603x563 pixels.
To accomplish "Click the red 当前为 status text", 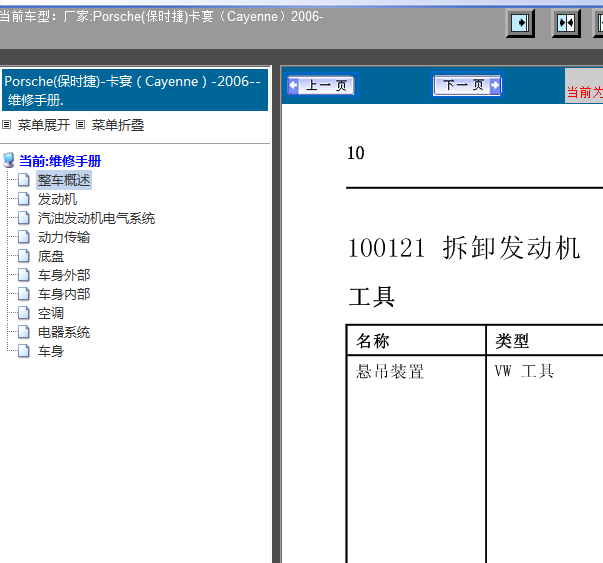I will pyautogui.click(x=585, y=93).
